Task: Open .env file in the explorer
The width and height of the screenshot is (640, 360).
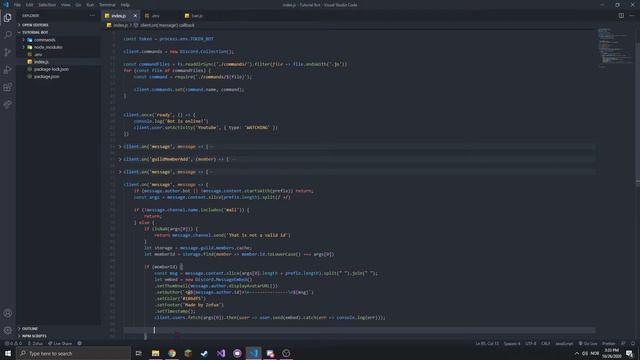Action: (38, 54)
